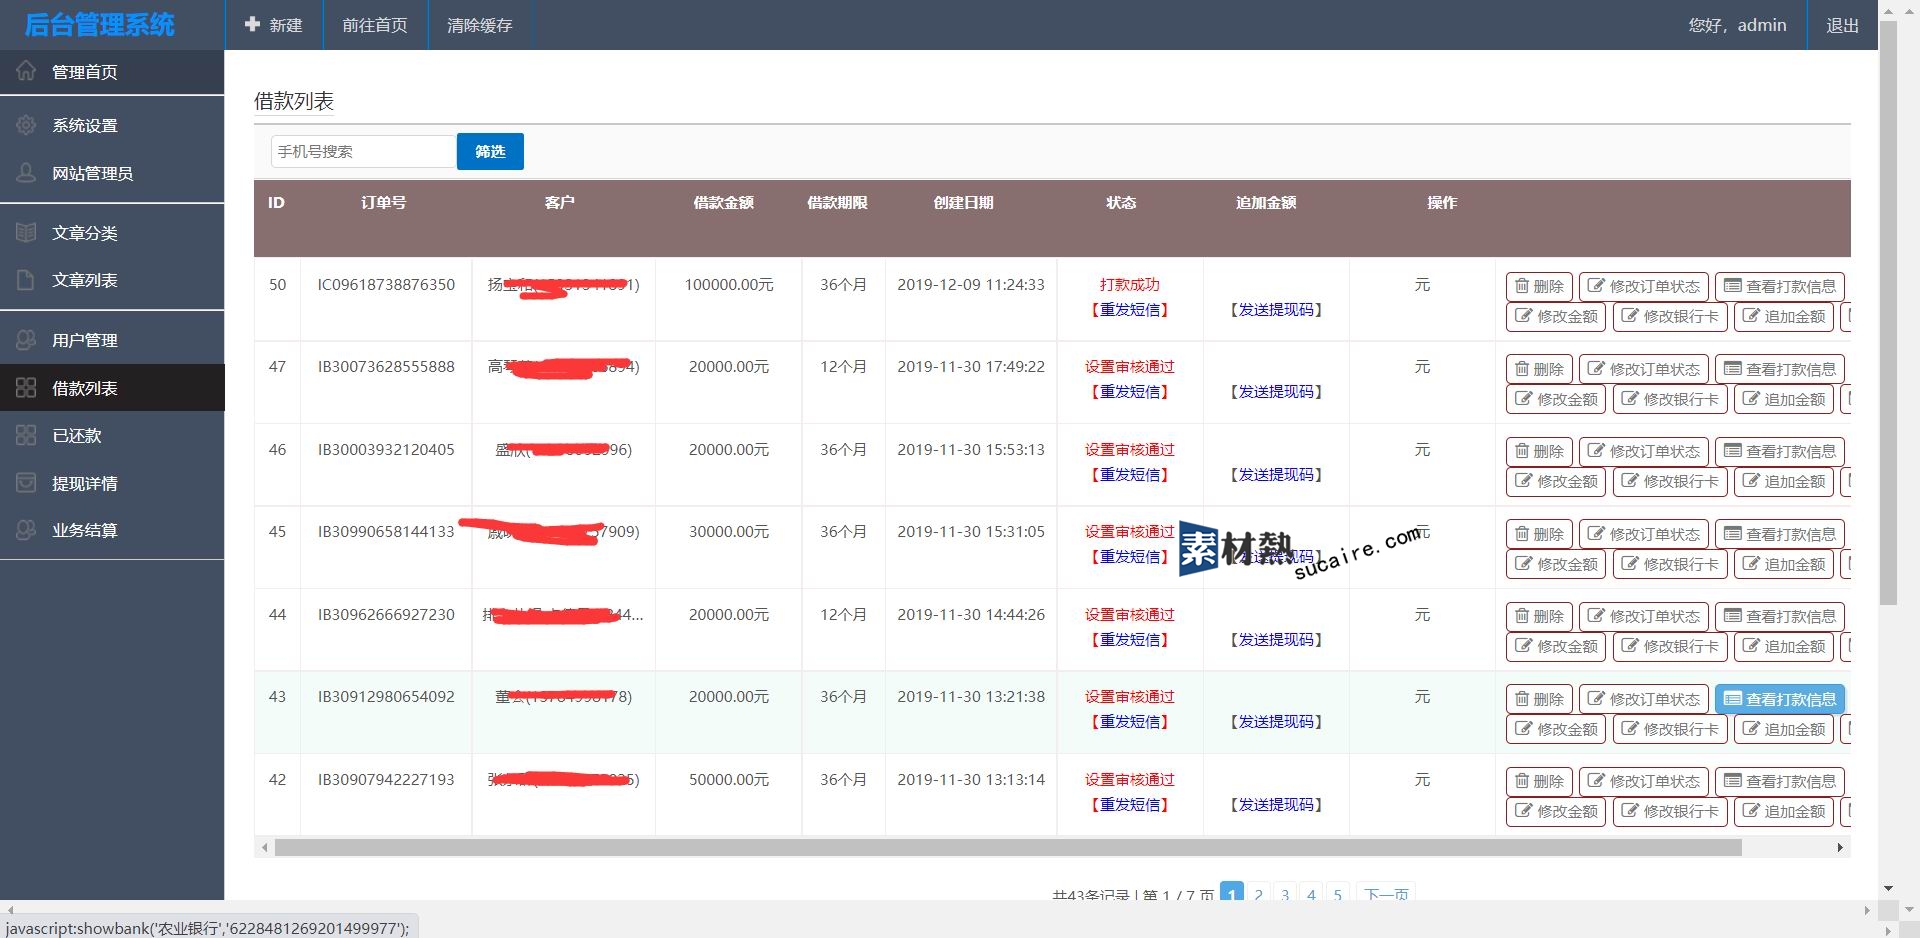Click 重发短信 for order ID 43
The height and width of the screenshot is (938, 1920).
coord(1130,722)
